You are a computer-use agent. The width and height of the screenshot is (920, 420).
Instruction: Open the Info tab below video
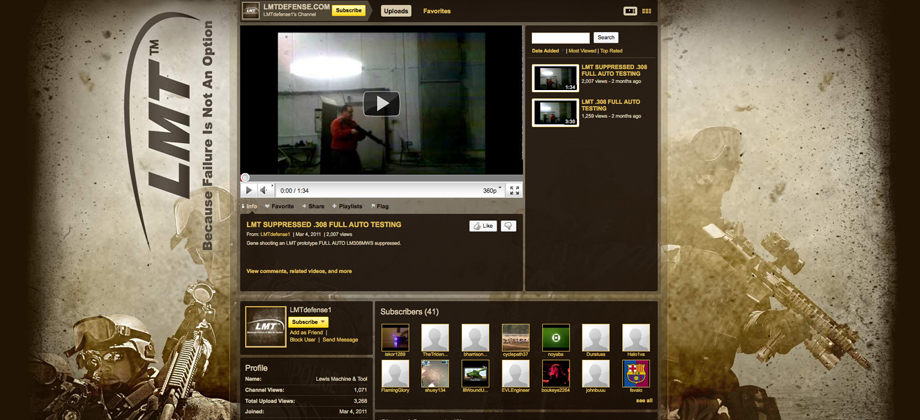click(249, 206)
